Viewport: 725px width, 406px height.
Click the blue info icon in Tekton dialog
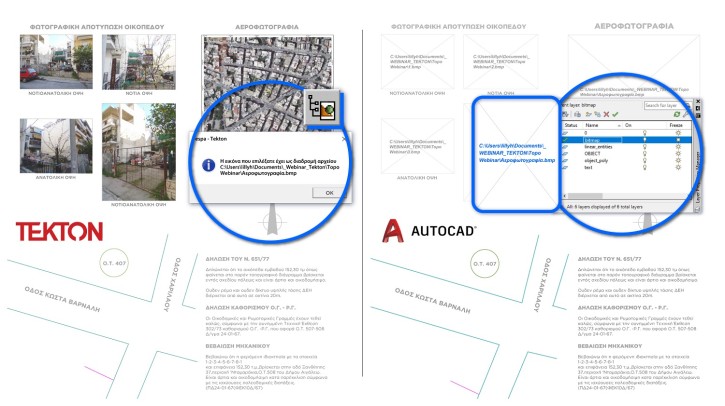(x=209, y=165)
